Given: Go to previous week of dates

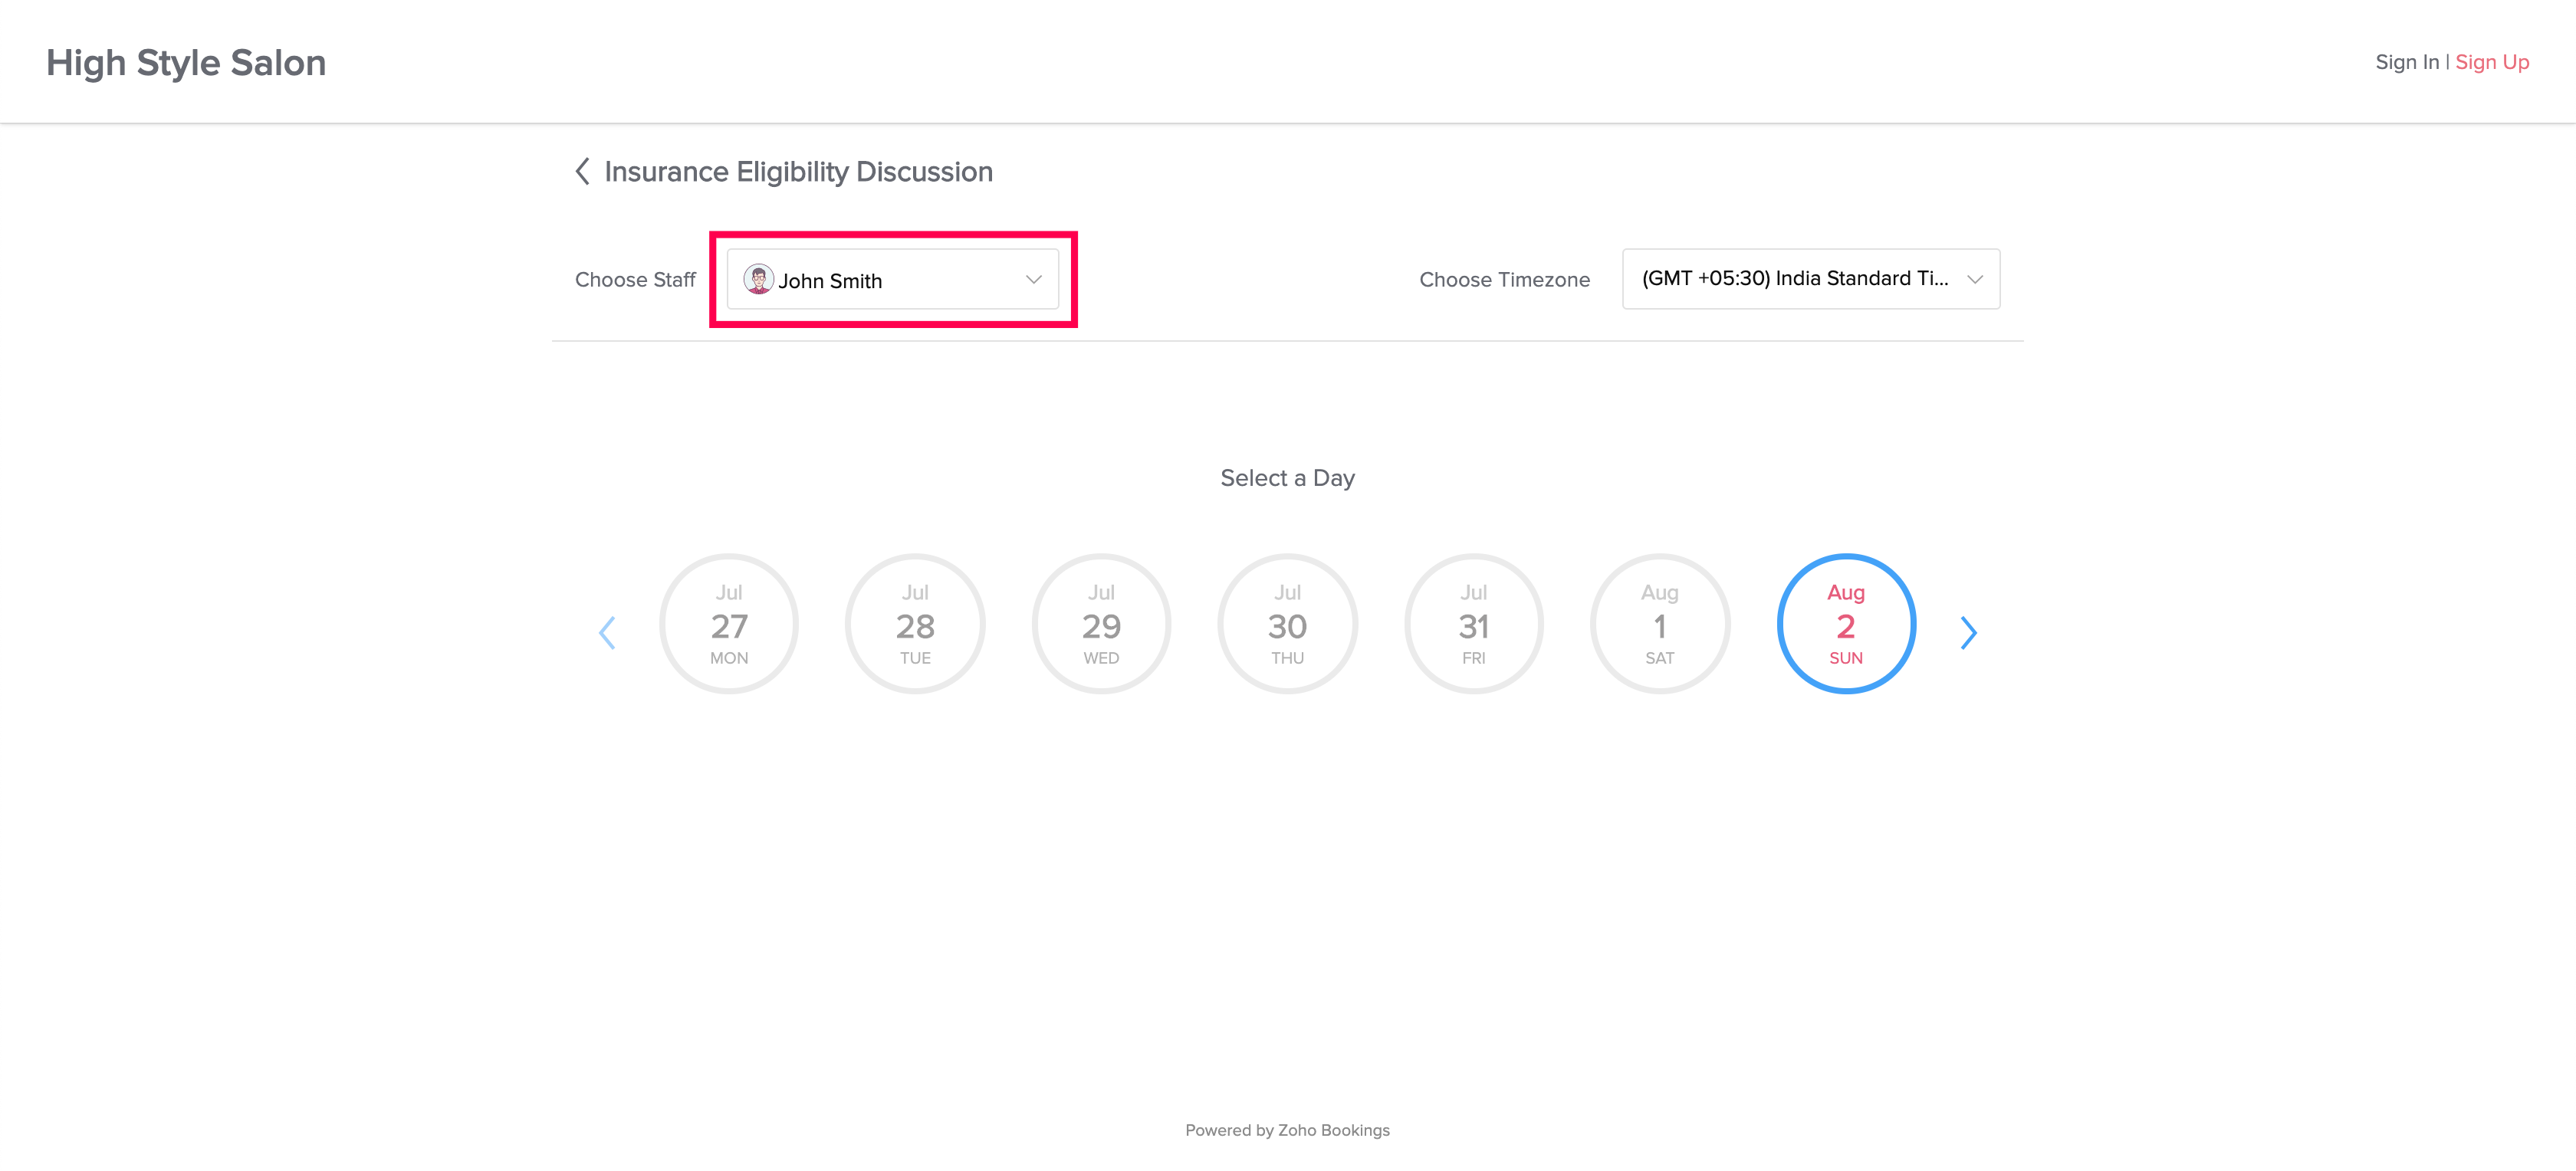Looking at the screenshot, I should tap(607, 632).
